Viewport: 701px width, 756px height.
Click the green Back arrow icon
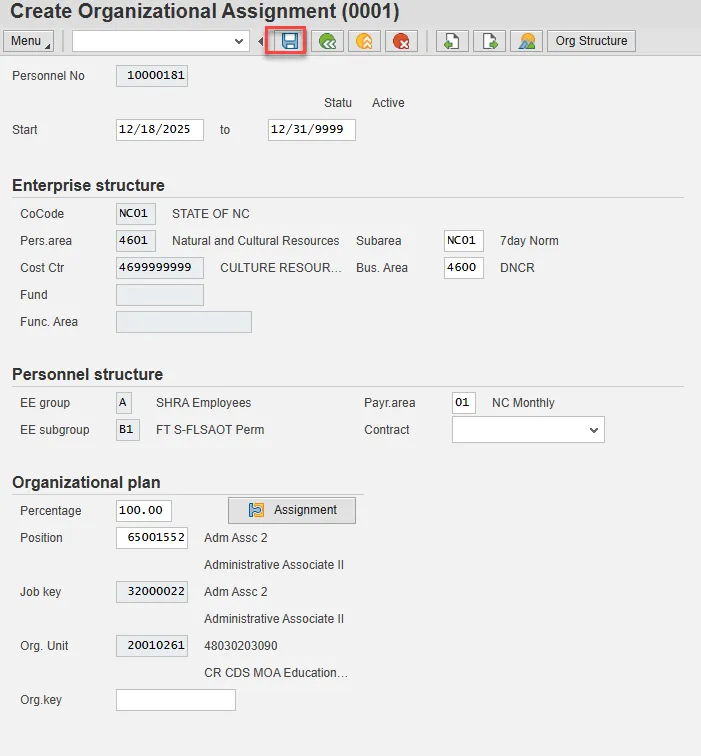[327, 41]
